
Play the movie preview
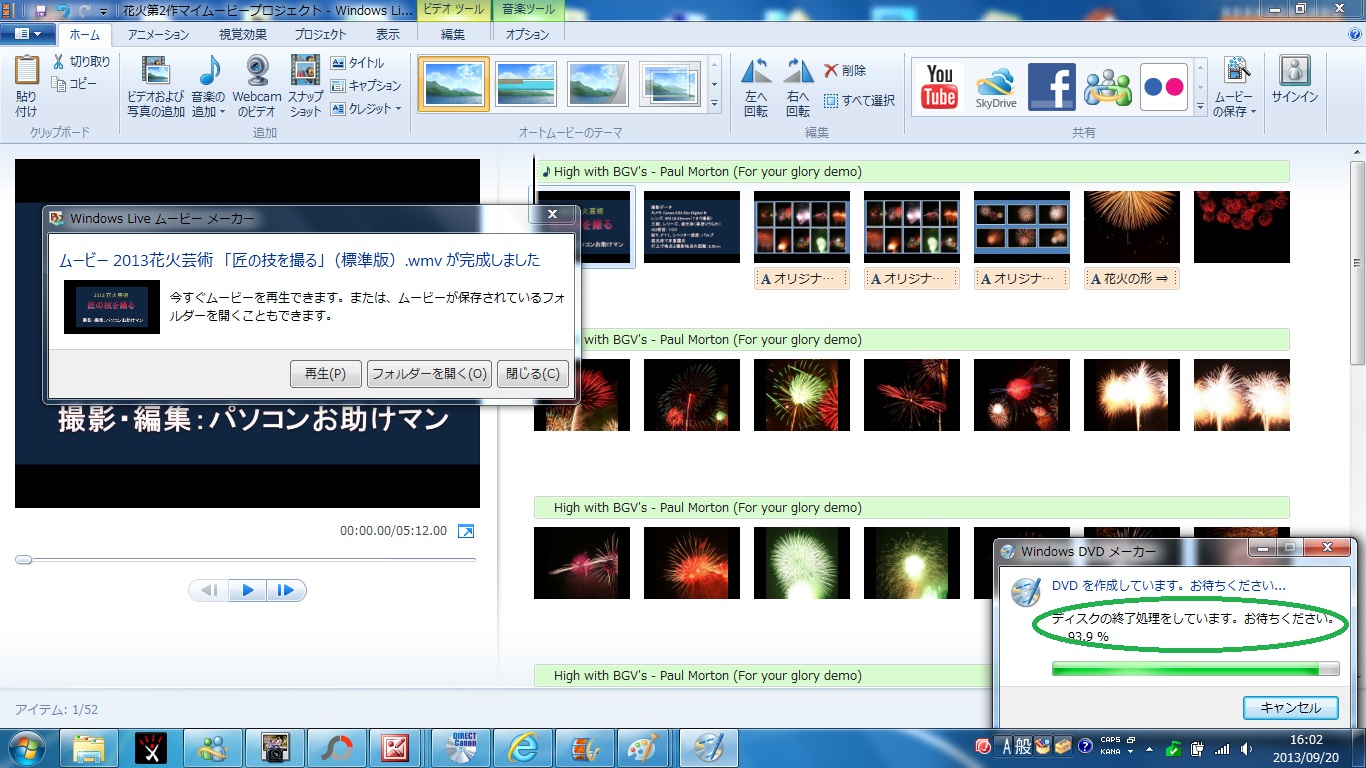[x=247, y=590]
